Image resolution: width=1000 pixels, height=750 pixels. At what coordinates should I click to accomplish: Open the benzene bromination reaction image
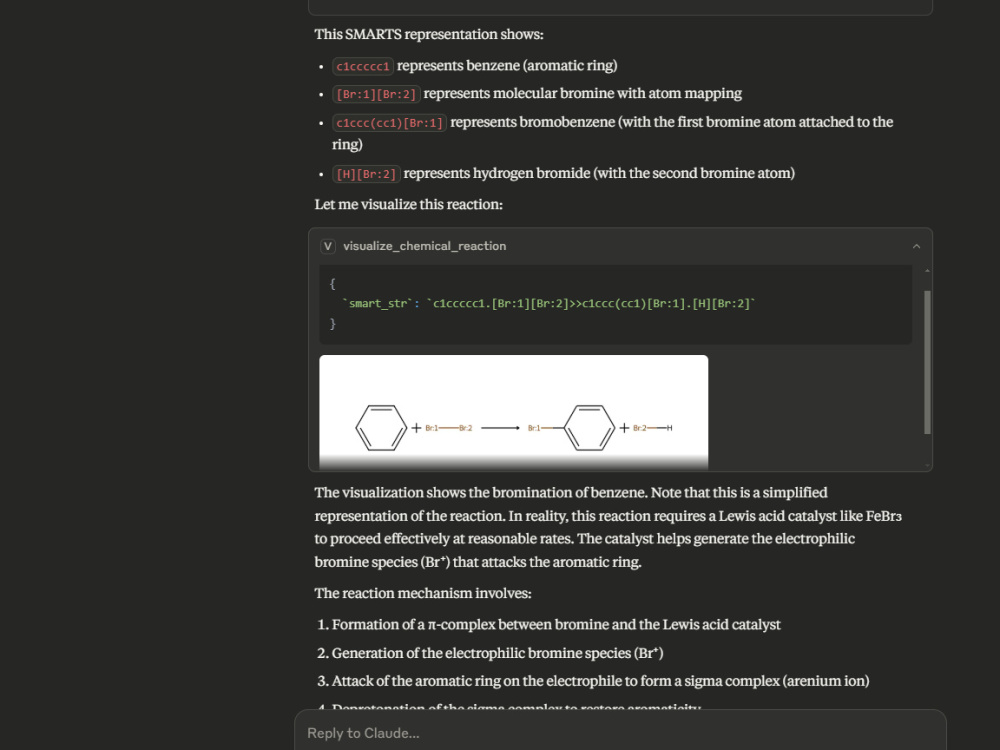click(513, 413)
